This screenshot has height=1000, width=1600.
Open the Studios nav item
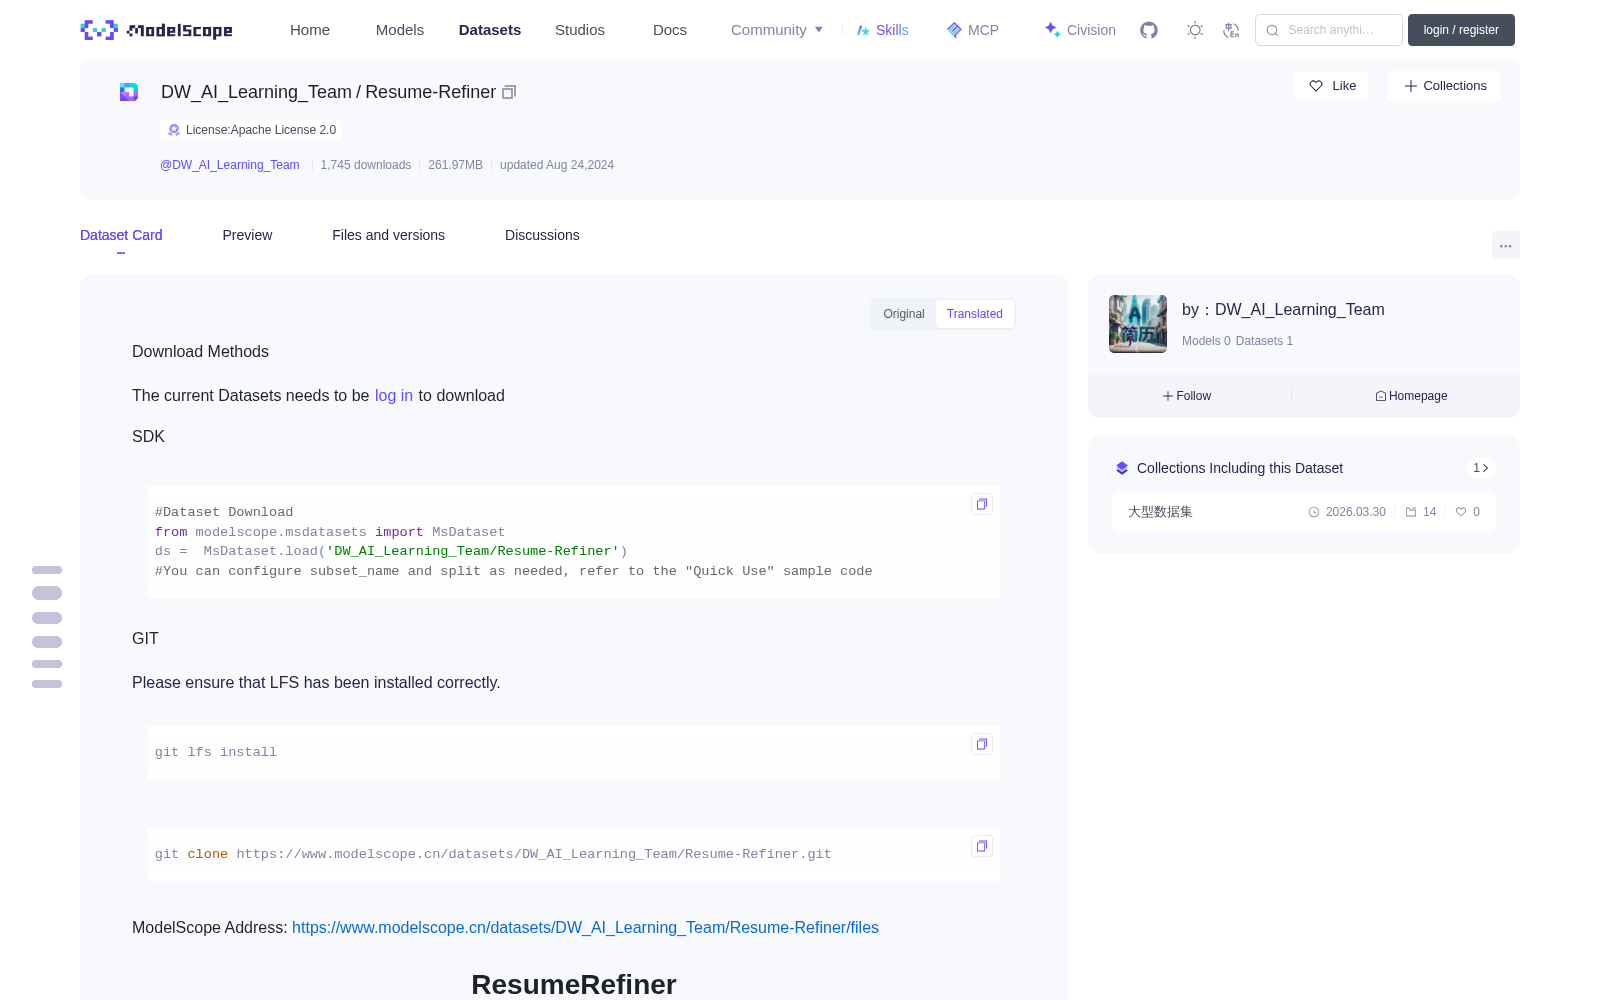[580, 30]
